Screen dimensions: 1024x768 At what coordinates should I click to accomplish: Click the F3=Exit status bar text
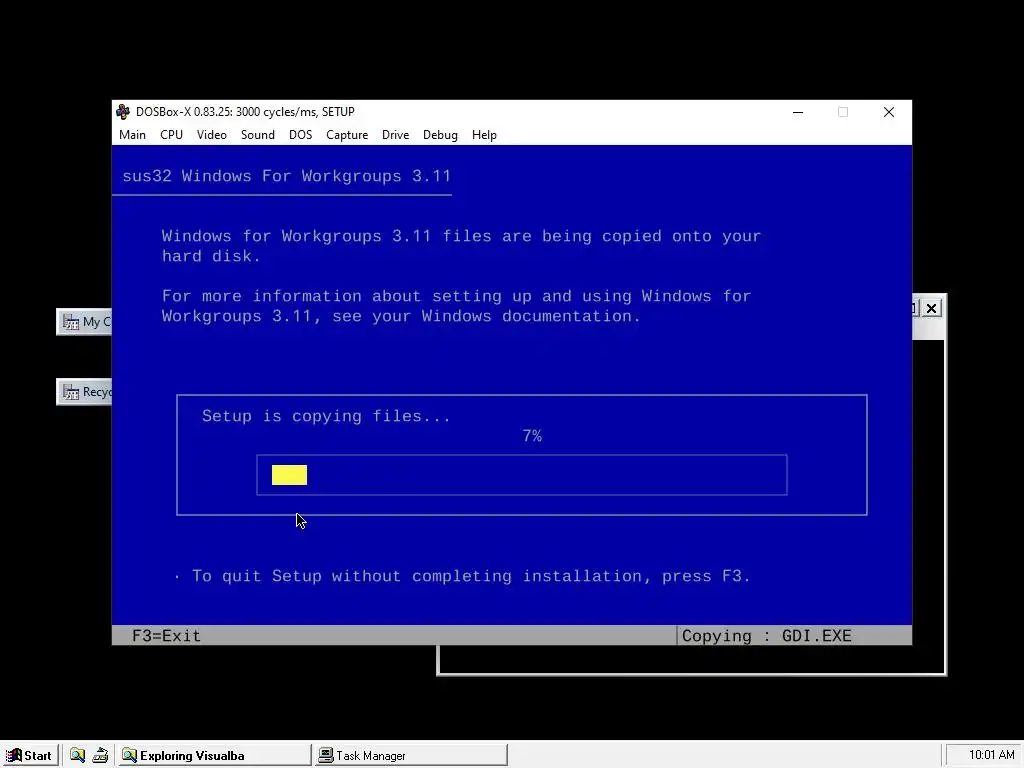167,635
